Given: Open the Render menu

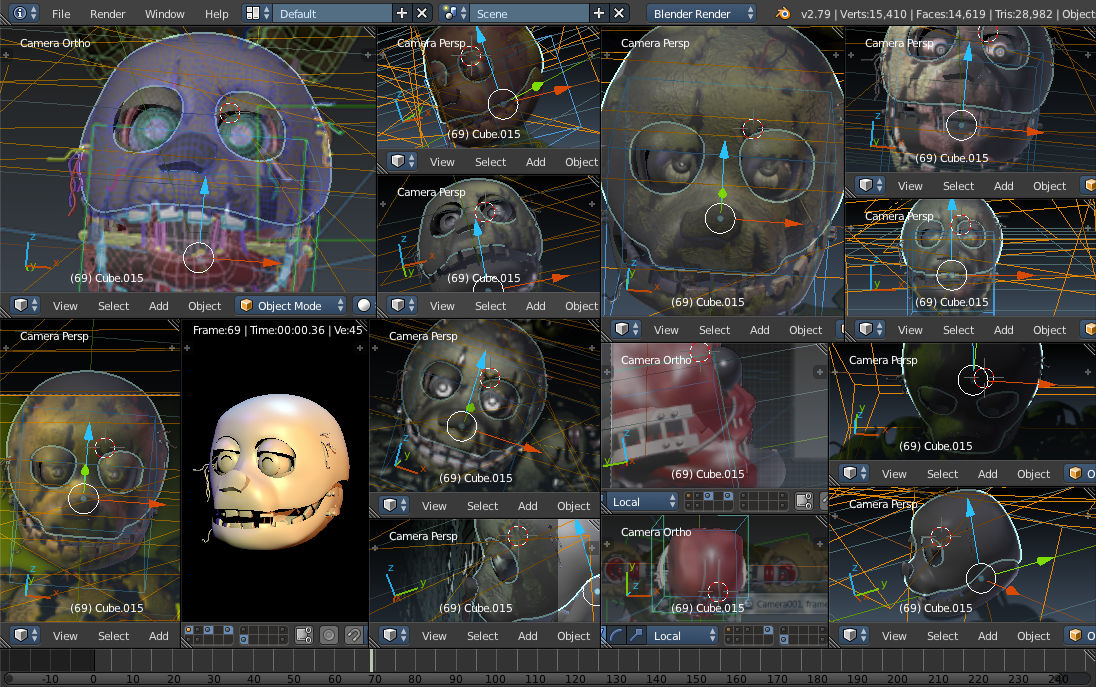Looking at the screenshot, I should coord(108,14).
